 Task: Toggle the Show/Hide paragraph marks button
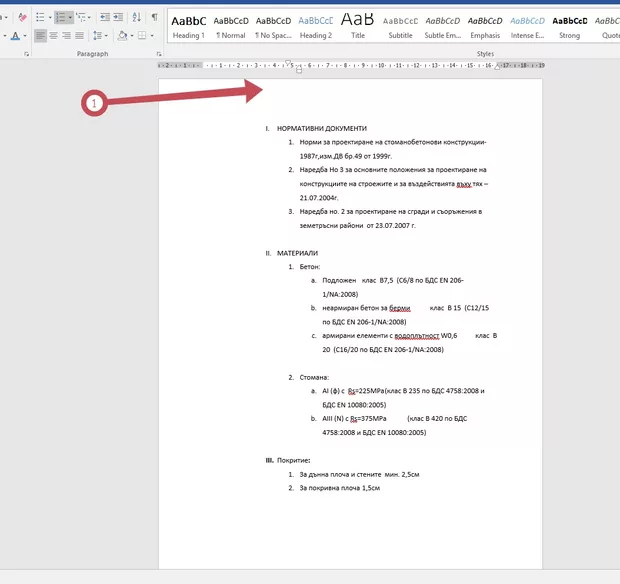pos(154,17)
